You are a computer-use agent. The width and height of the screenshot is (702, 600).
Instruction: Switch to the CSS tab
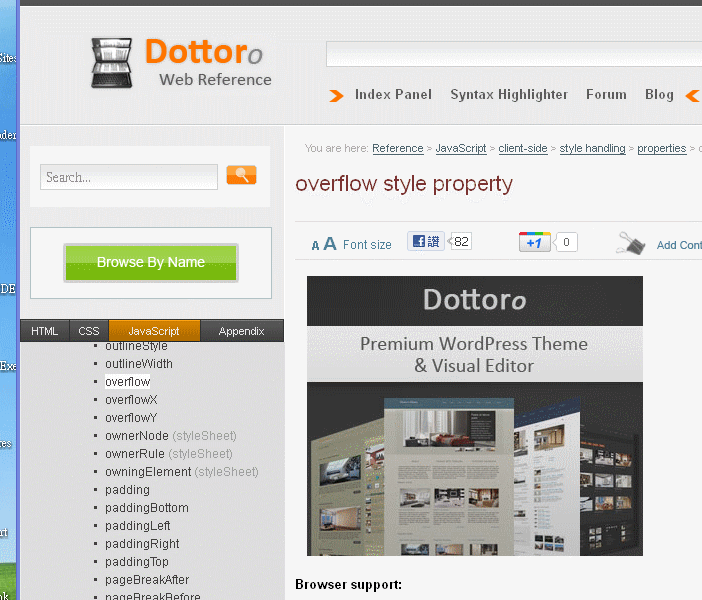[x=89, y=331]
